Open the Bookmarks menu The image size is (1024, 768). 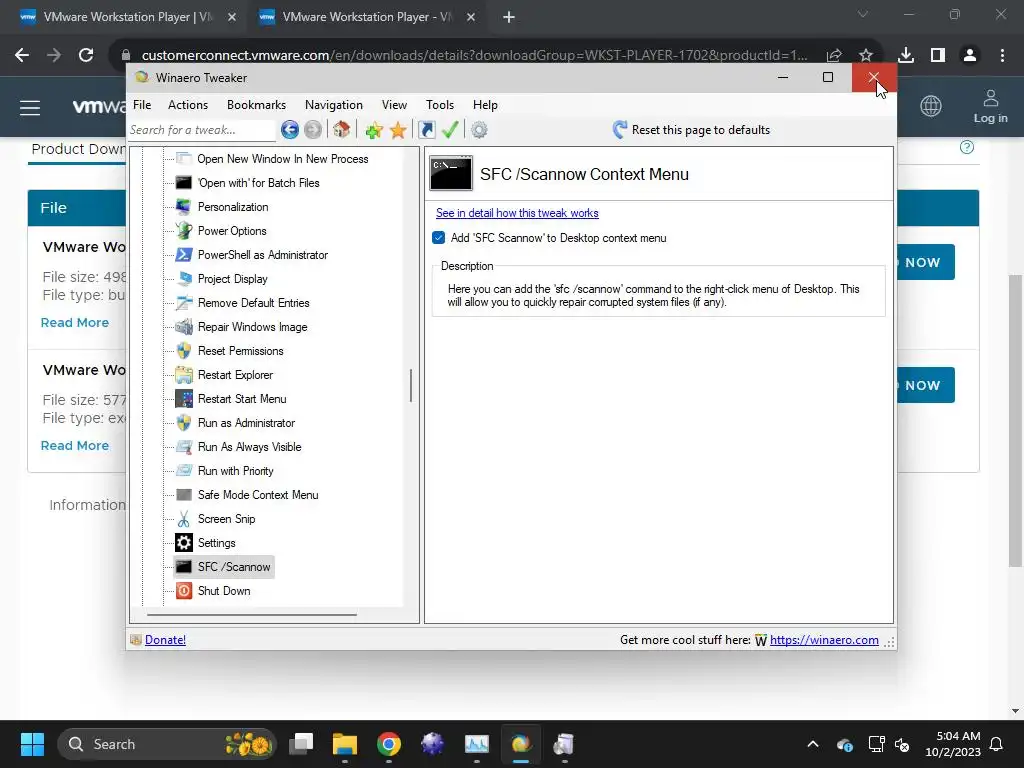tap(256, 104)
